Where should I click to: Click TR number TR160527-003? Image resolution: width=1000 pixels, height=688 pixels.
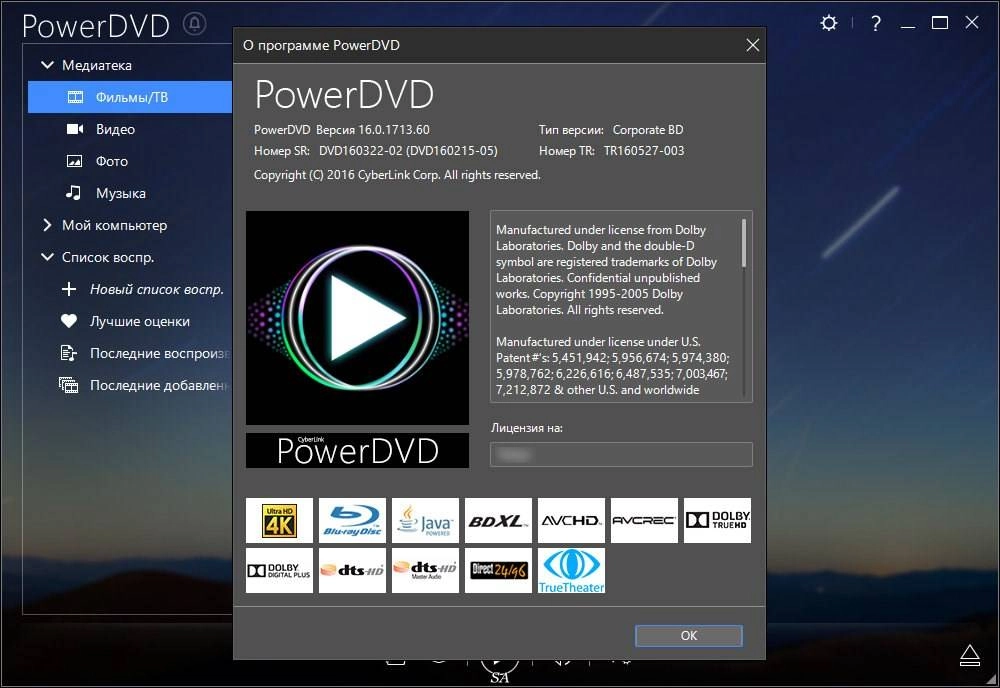pyautogui.click(x=644, y=151)
